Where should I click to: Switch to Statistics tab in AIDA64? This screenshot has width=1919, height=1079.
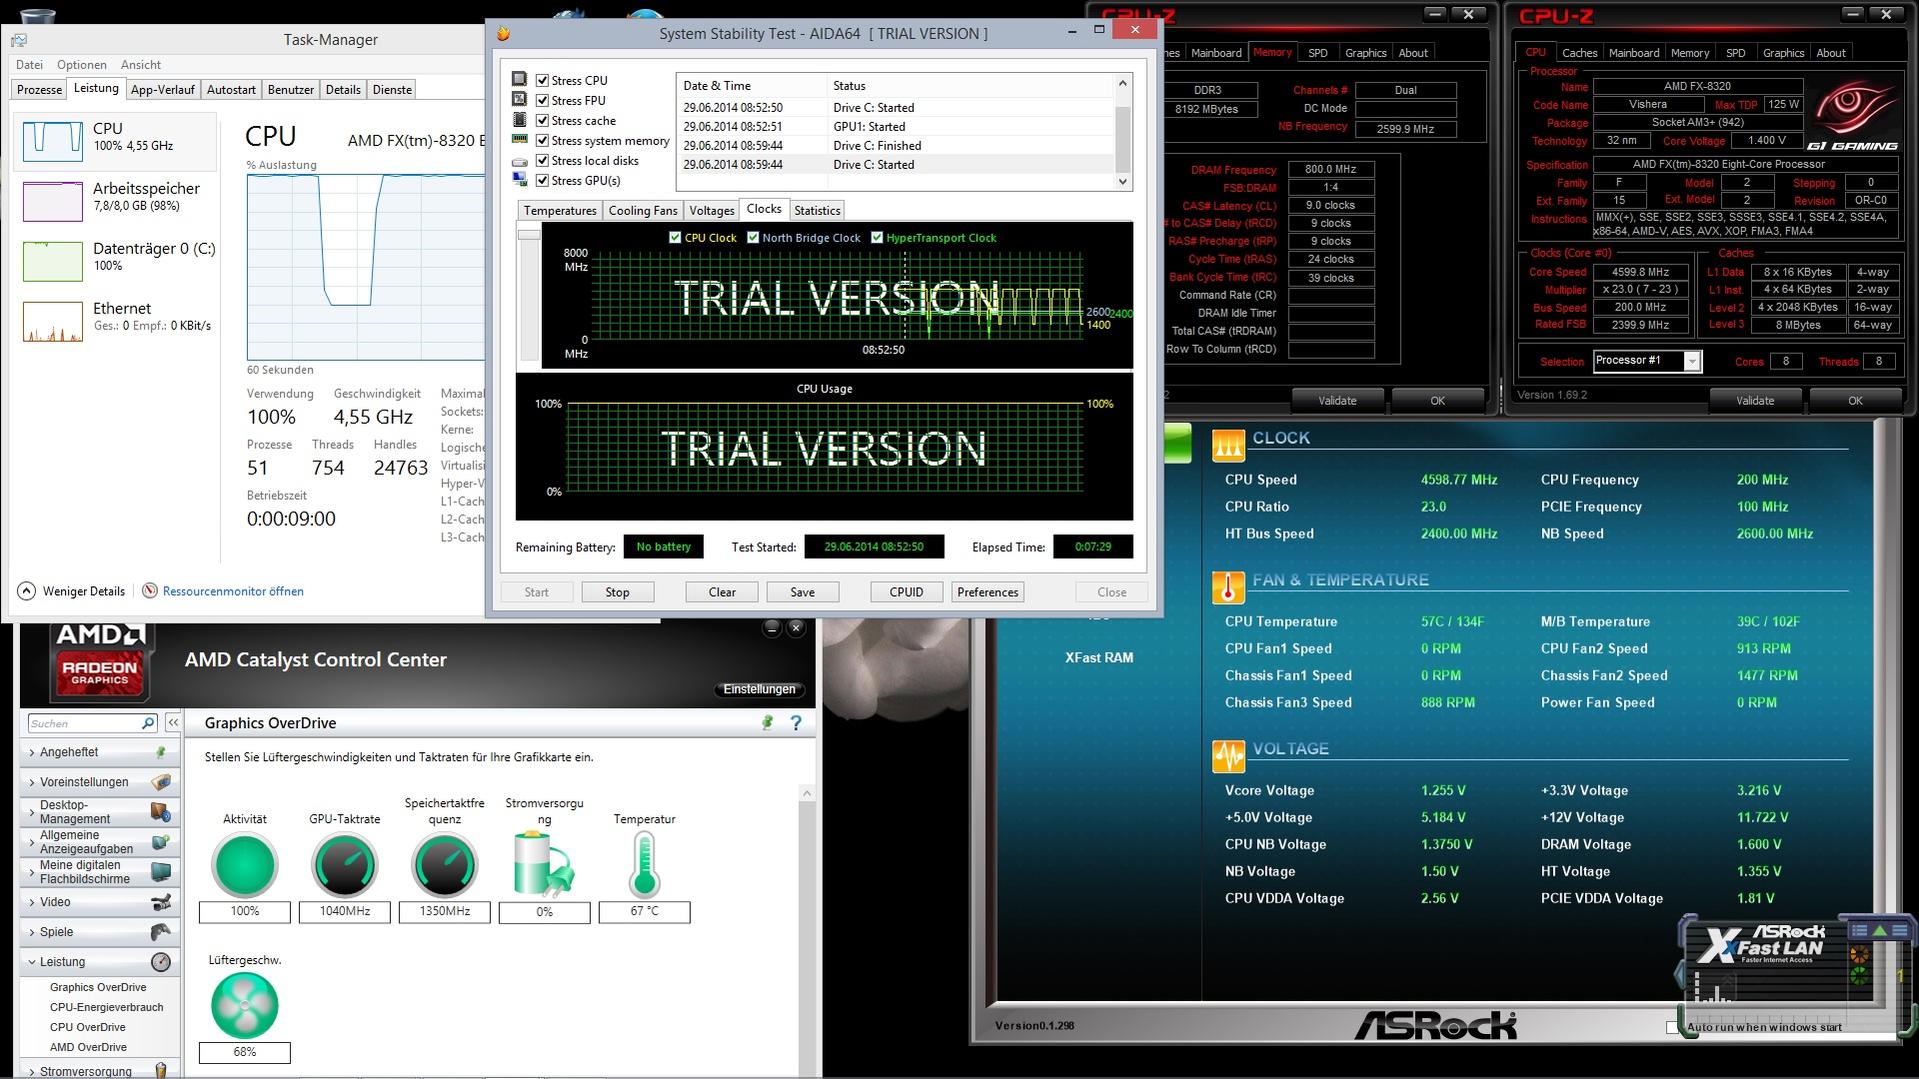tap(817, 210)
